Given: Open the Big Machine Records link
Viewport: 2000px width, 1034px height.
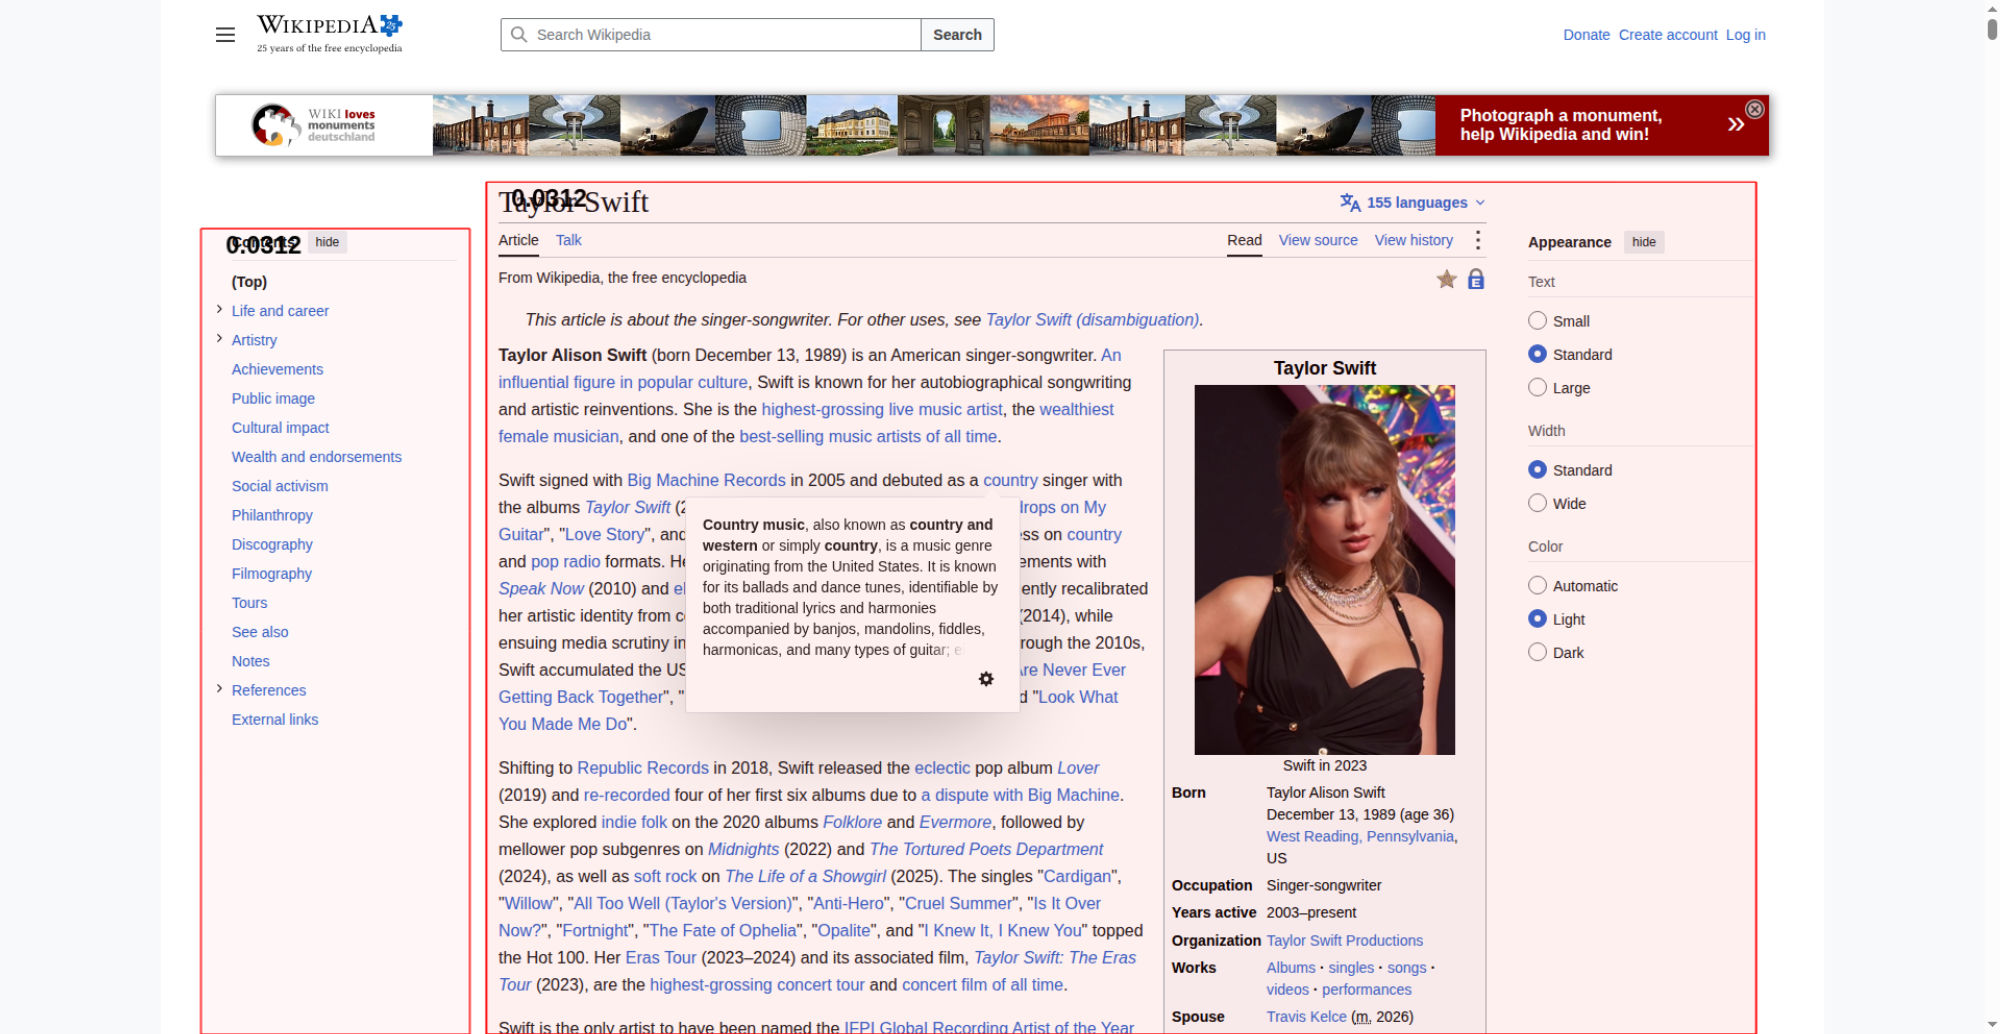Looking at the screenshot, I should click(706, 480).
